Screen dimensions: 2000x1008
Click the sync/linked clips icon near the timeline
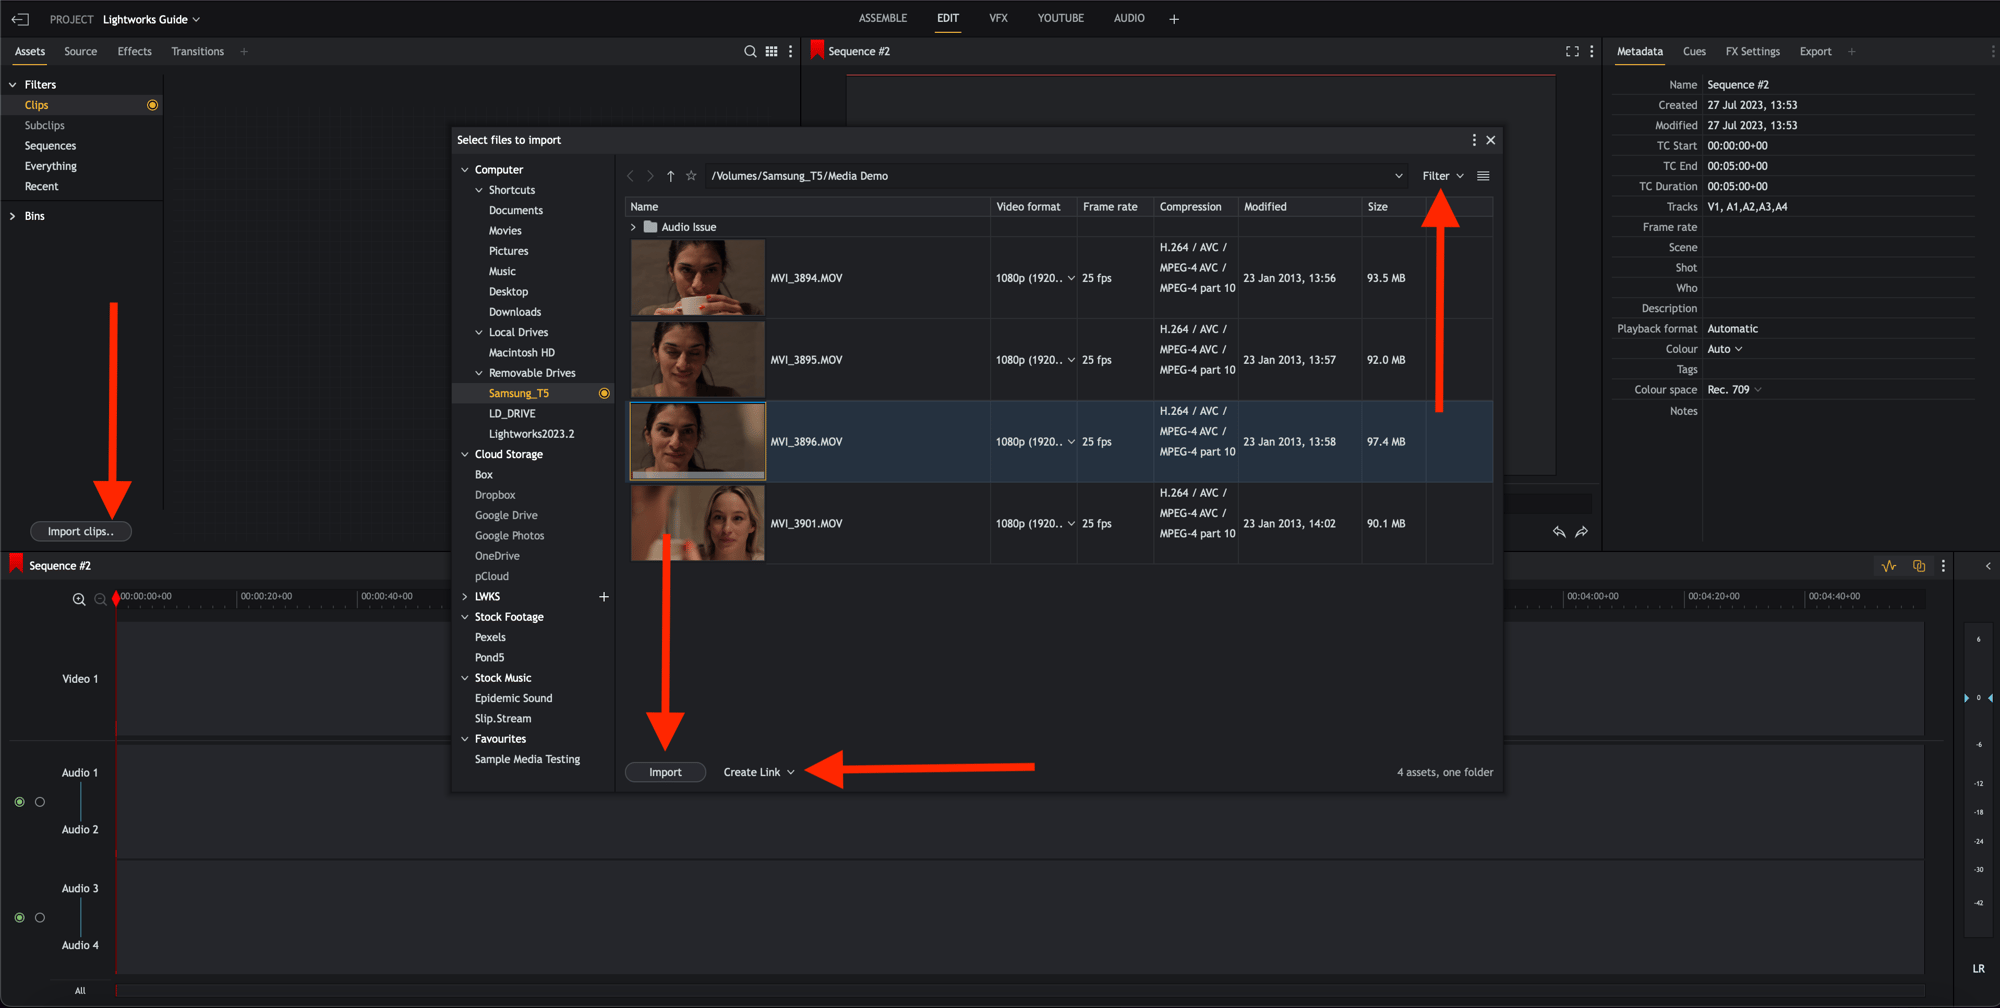tap(1918, 565)
